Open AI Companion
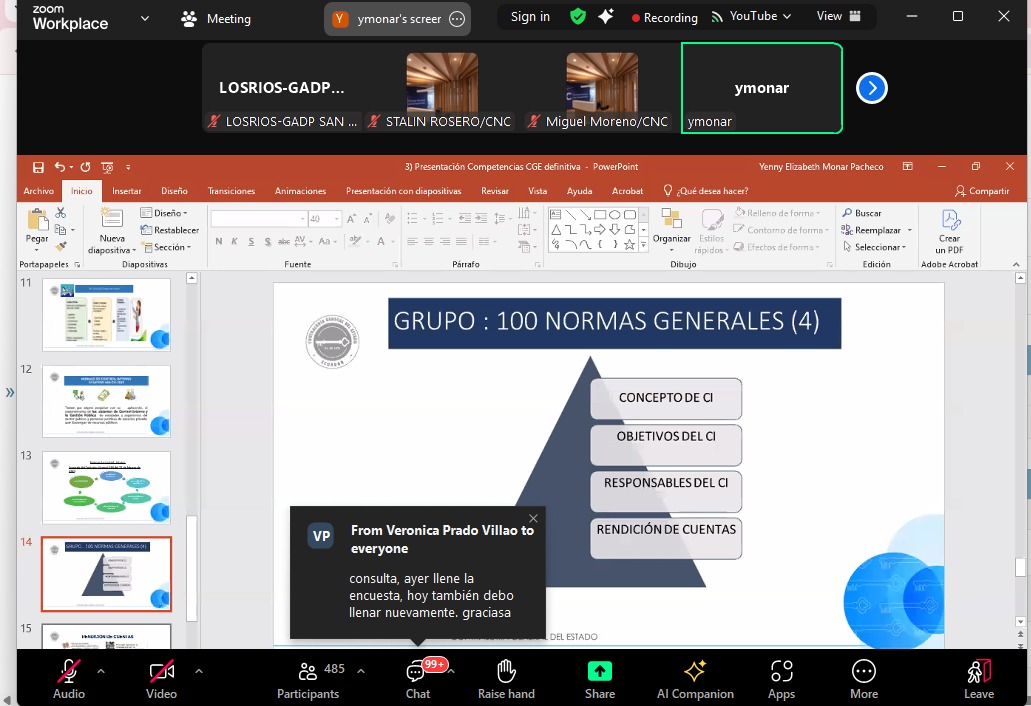 pos(695,672)
